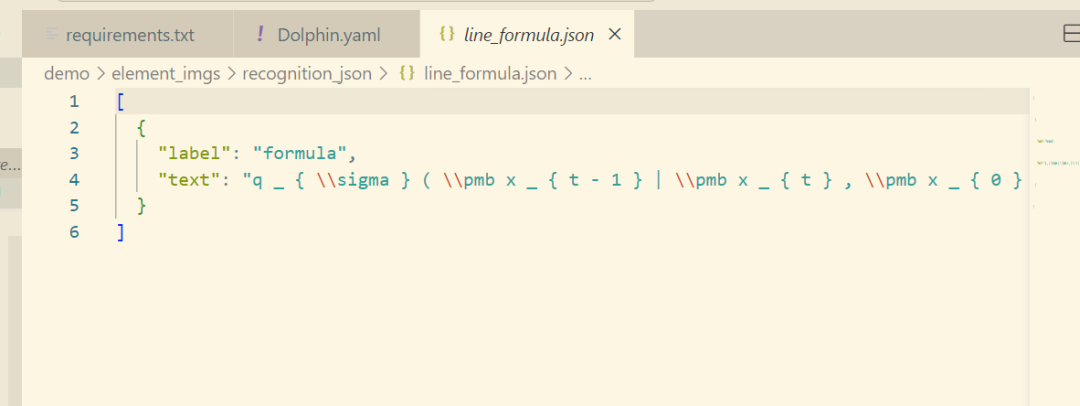
Task: Click the JSON braces icon in the breadcrumb
Action: (x=406, y=74)
